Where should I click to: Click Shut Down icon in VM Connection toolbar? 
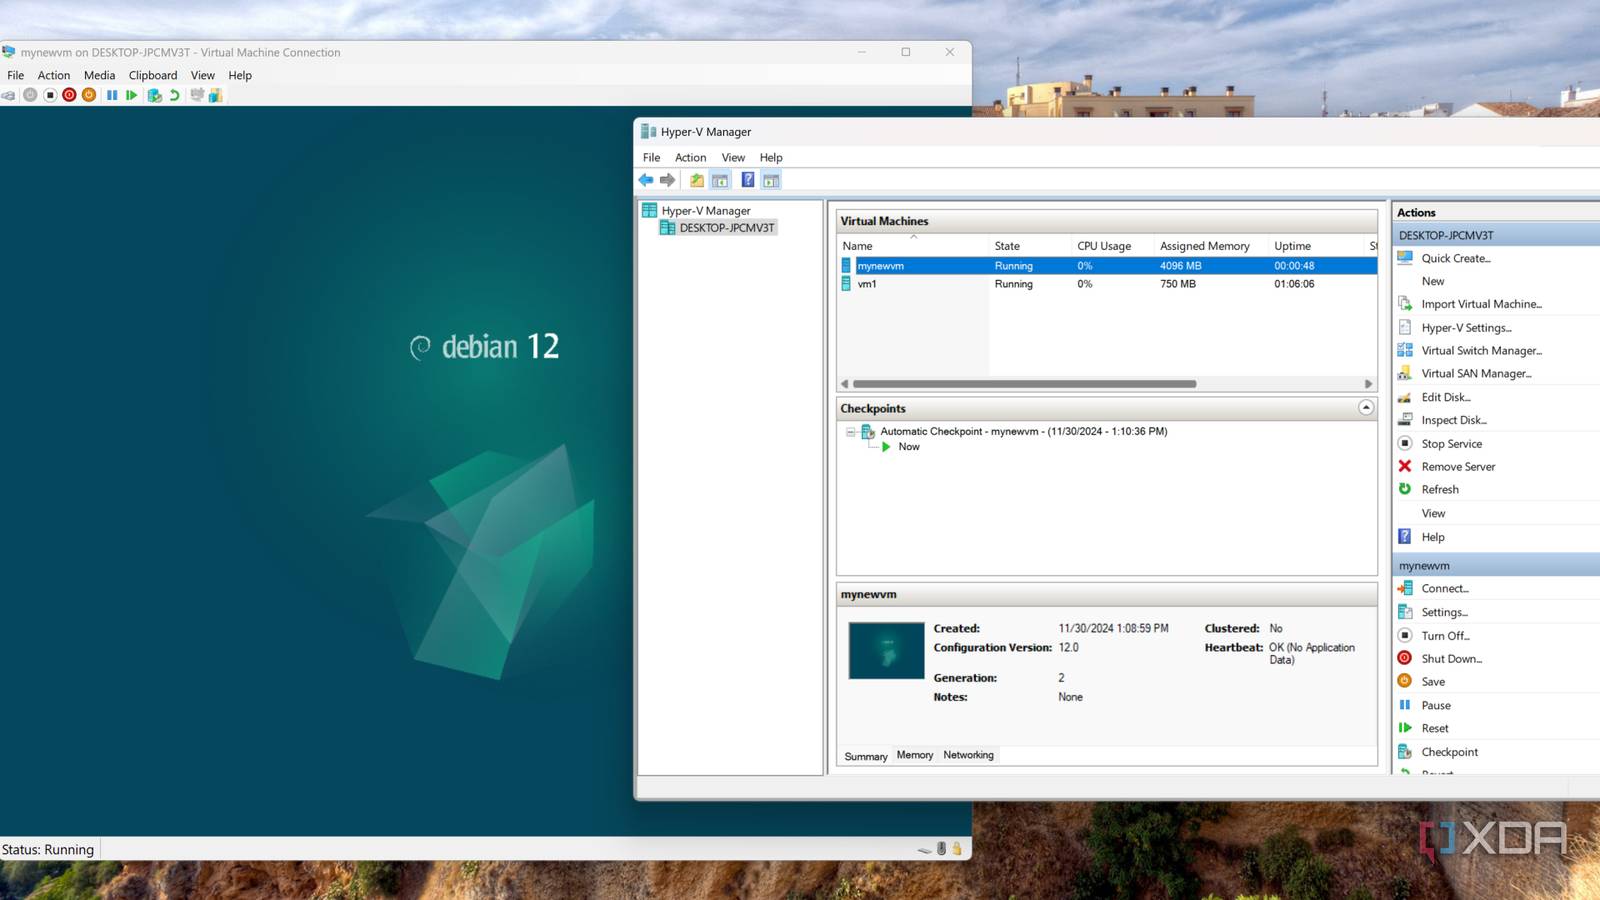(x=69, y=95)
